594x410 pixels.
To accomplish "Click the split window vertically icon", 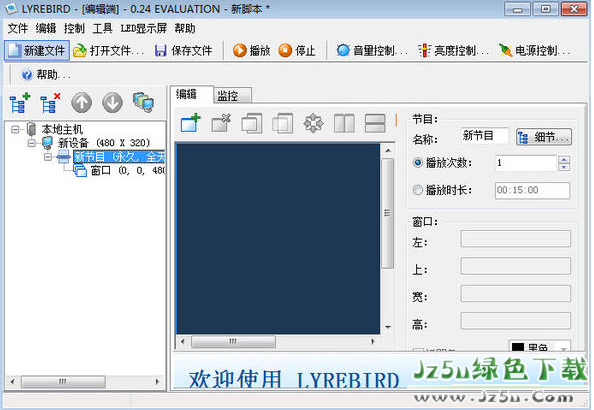I will click(344, 123).
